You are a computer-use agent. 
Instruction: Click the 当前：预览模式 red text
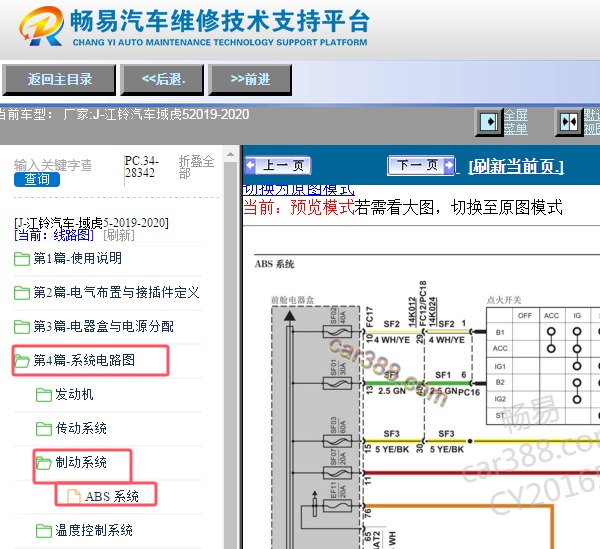[x=299, y=207]
